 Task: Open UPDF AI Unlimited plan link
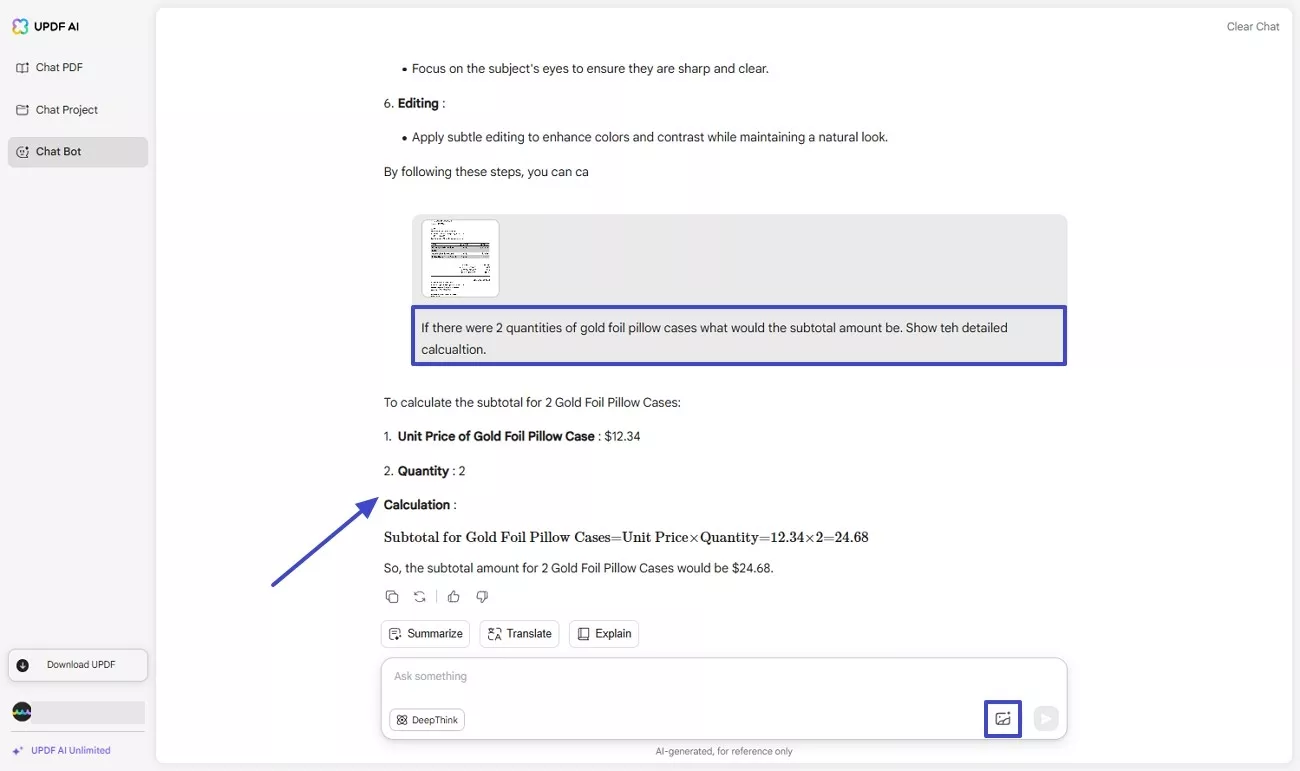click(x=61, y=750)
